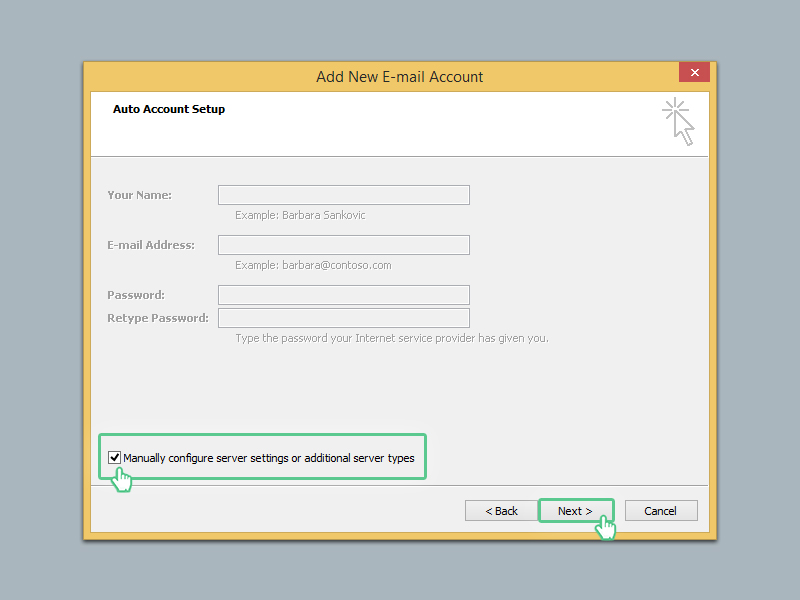800x600 pixels.
Task: Close the Add New E-mail Account dialog
Action: pos(694,72)
